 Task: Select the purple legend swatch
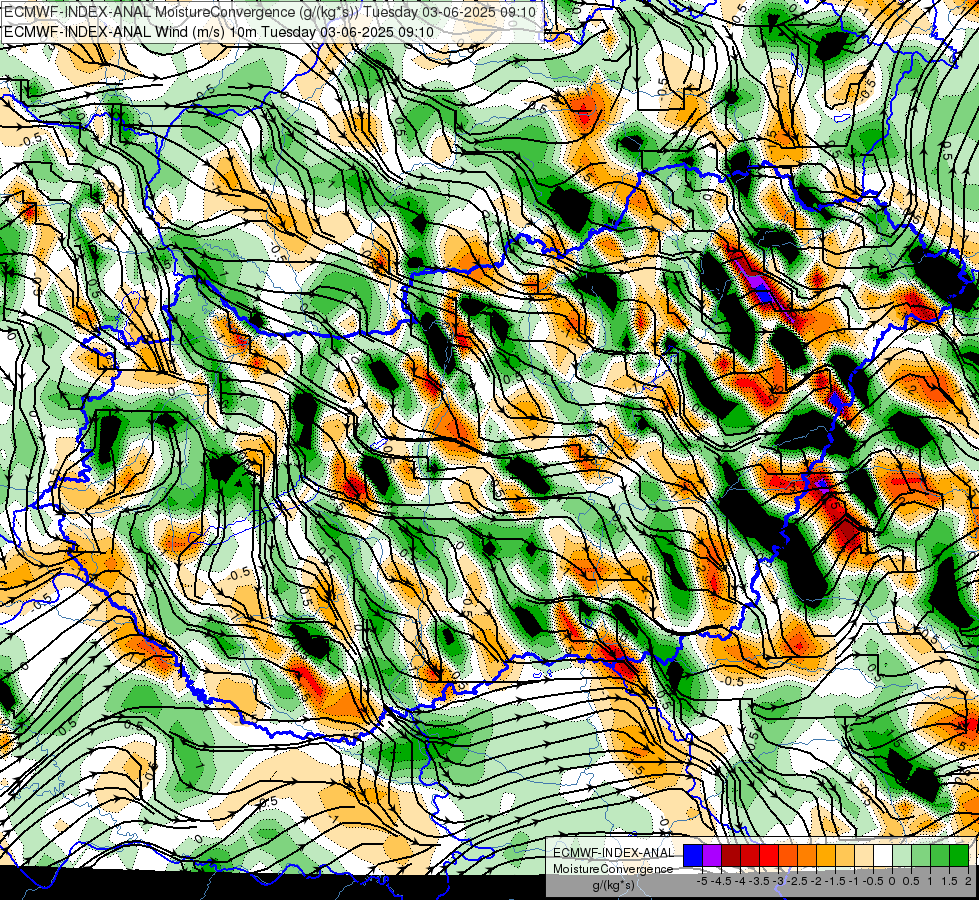tap(712, 856)
